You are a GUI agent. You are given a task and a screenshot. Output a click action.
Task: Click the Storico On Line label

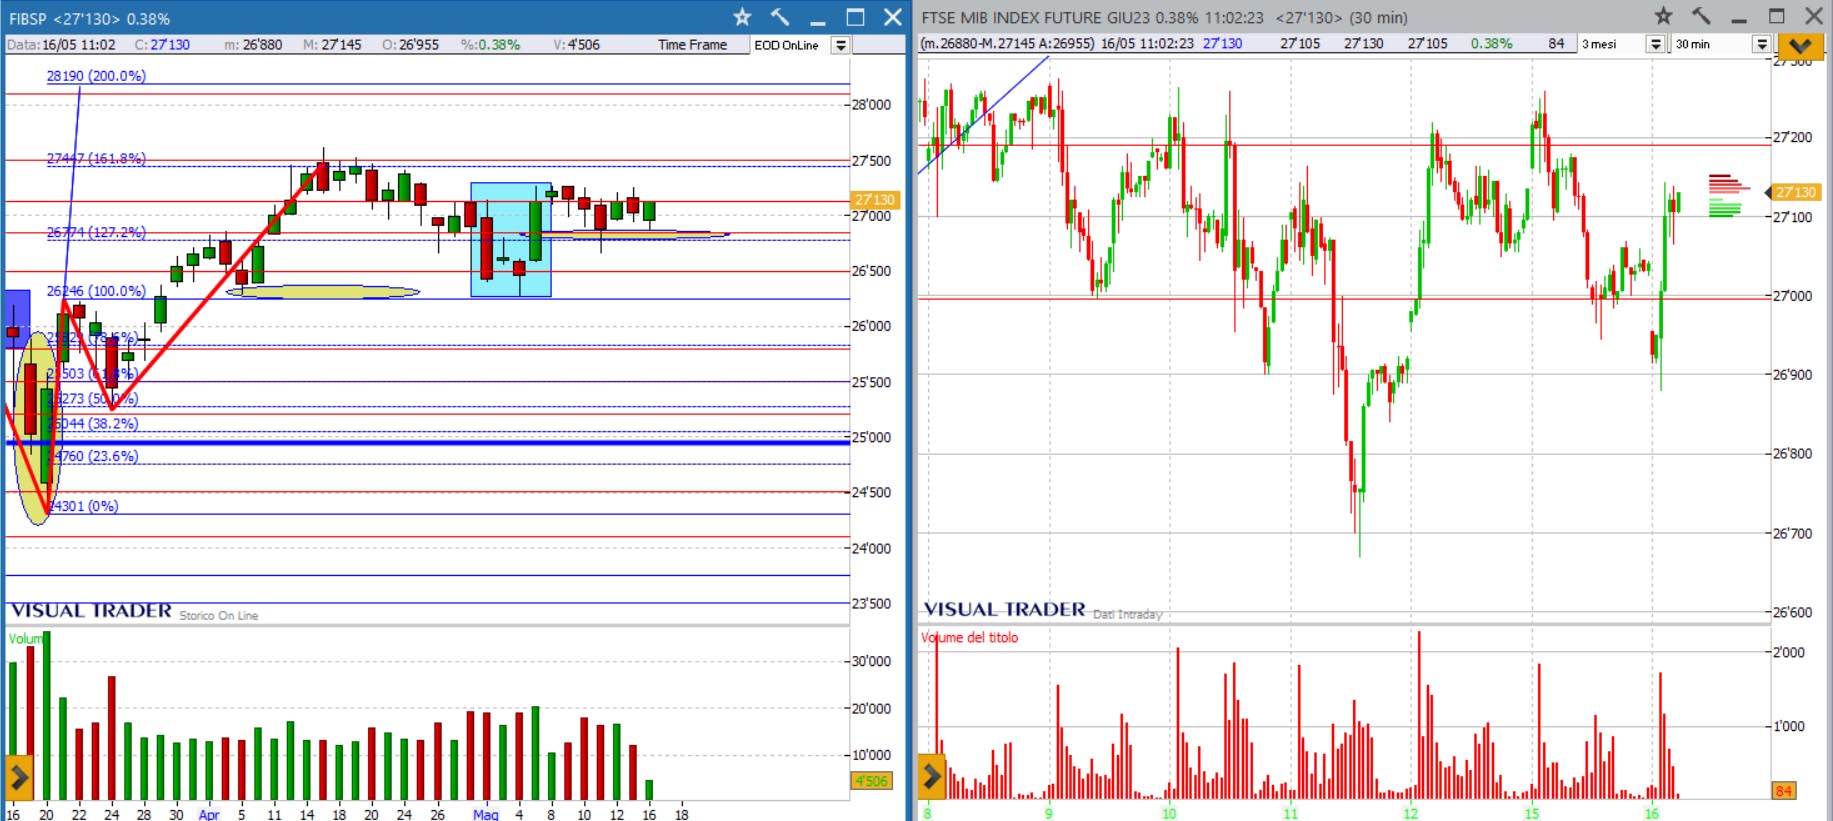click(219, 616)
